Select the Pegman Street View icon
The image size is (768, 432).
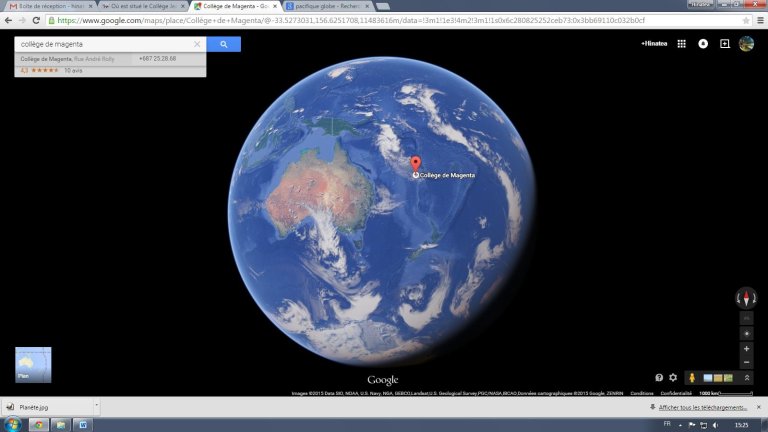click(691, 378)
